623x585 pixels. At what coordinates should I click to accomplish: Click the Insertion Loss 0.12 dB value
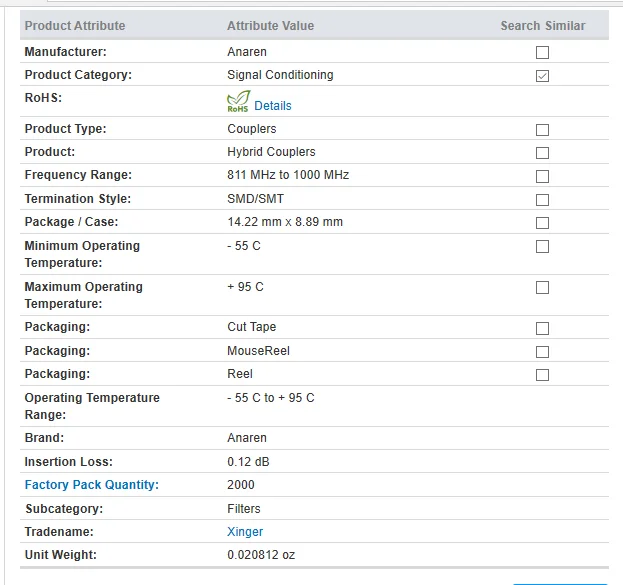(x=248, y=462)
